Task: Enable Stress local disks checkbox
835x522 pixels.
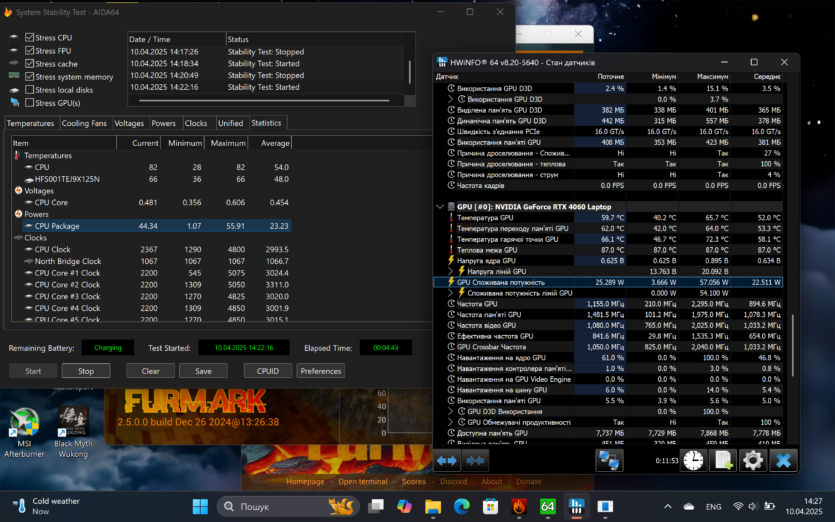Action: coord(30,89)
